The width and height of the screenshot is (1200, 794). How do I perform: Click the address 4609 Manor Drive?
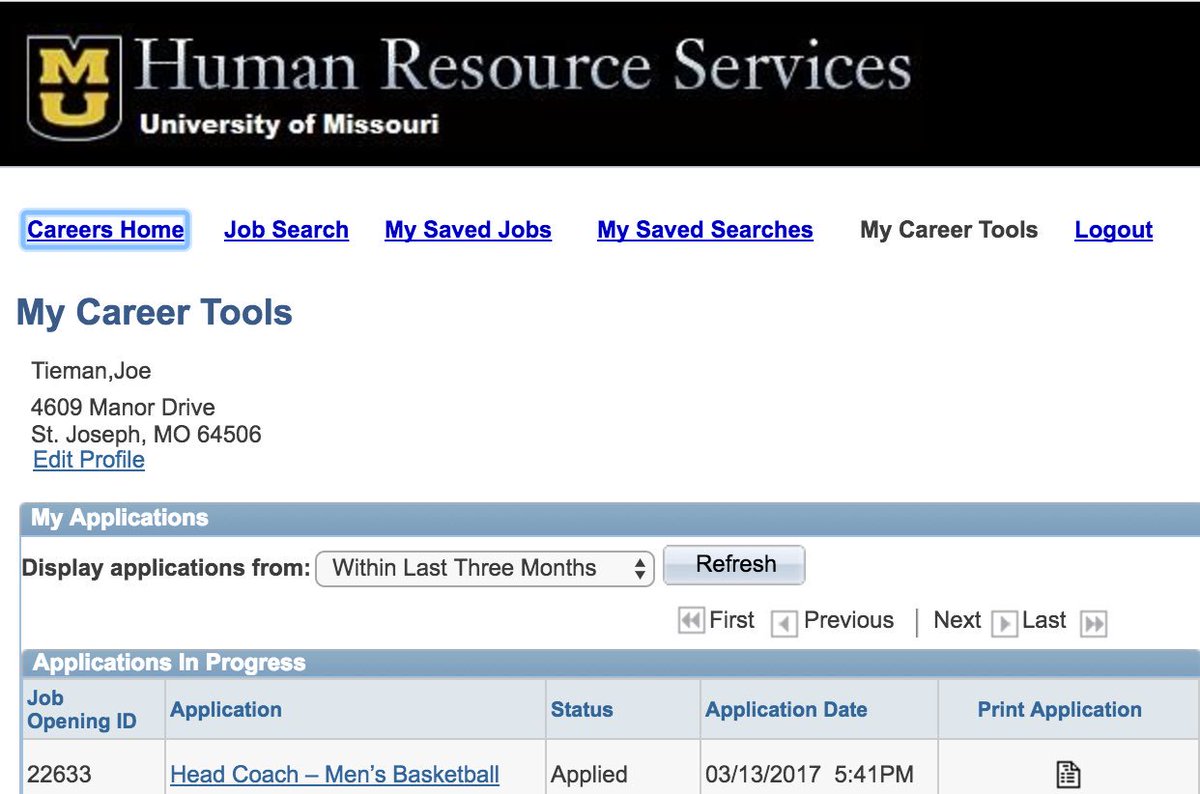(x=123, y=408)
